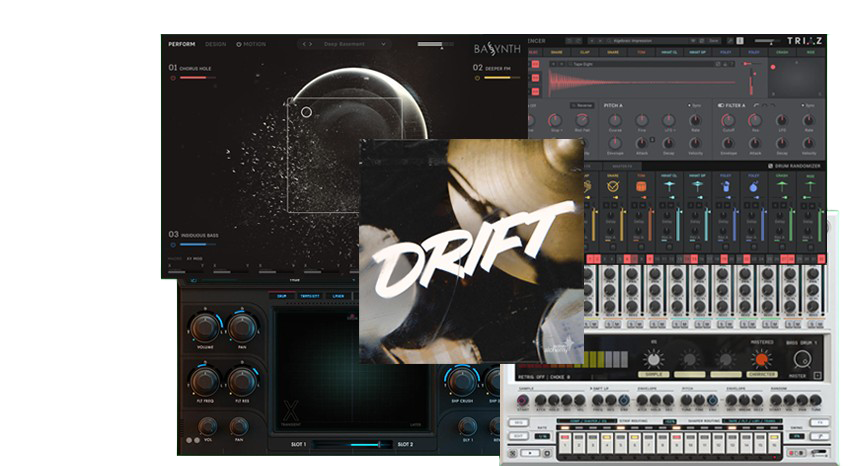Click previous preset arrow in Bassynth
This screenshot has height=466, width=848.
tap(304, 44)
